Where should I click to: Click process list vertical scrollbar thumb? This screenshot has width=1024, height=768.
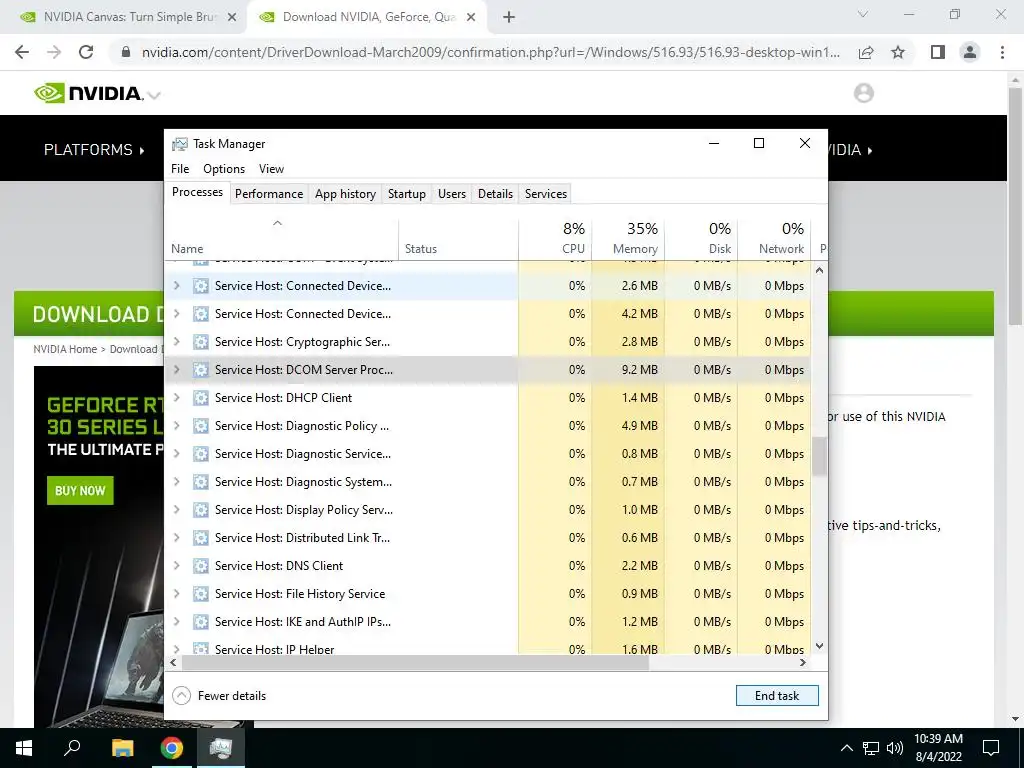pos(819,456)
